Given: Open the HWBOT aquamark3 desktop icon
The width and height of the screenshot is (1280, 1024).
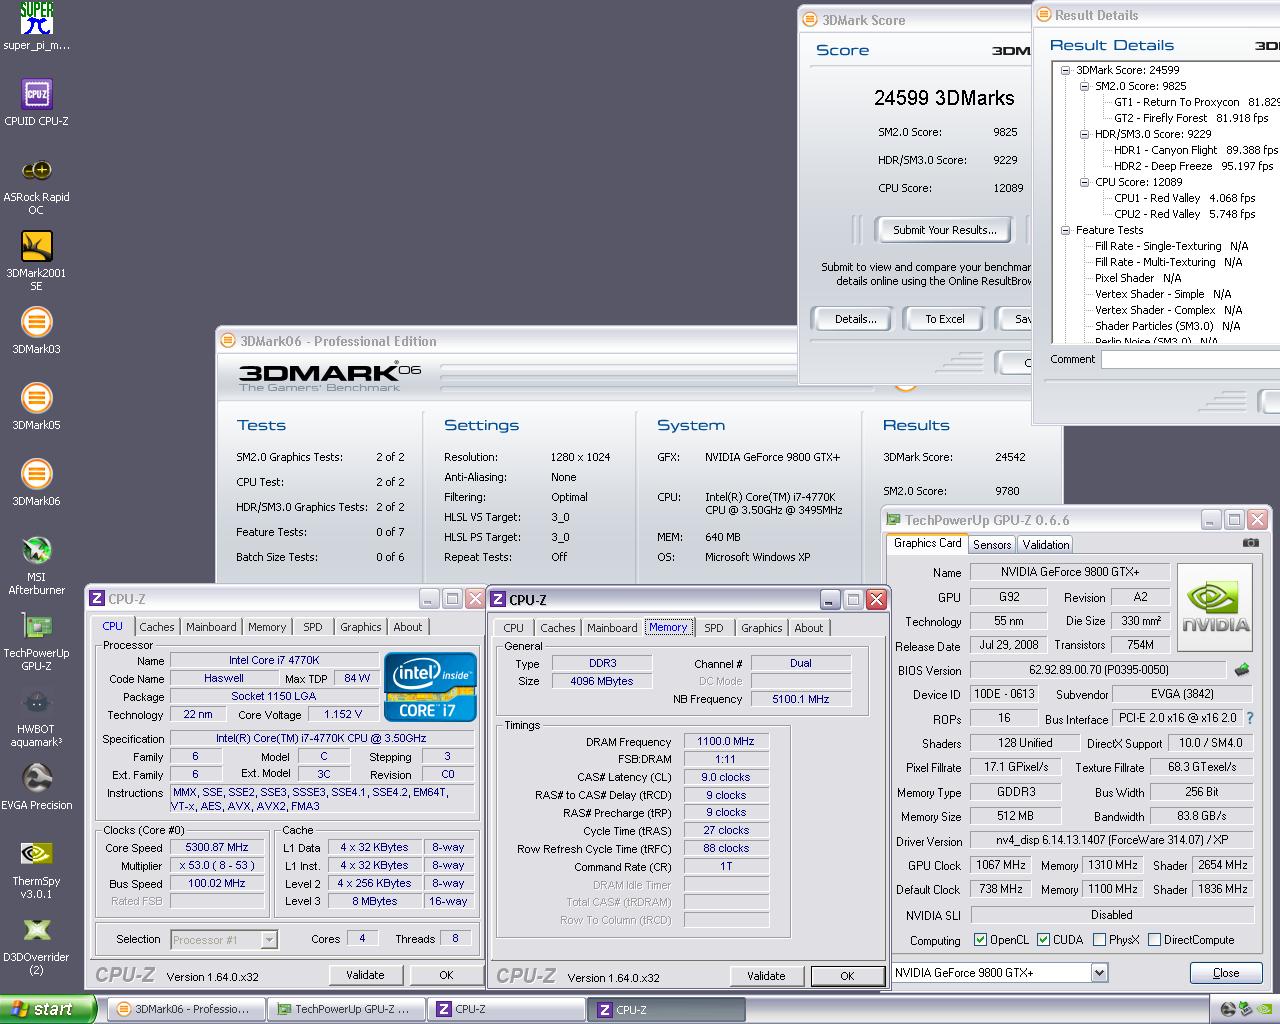Looking at the screenshot, I should [36, 704].
